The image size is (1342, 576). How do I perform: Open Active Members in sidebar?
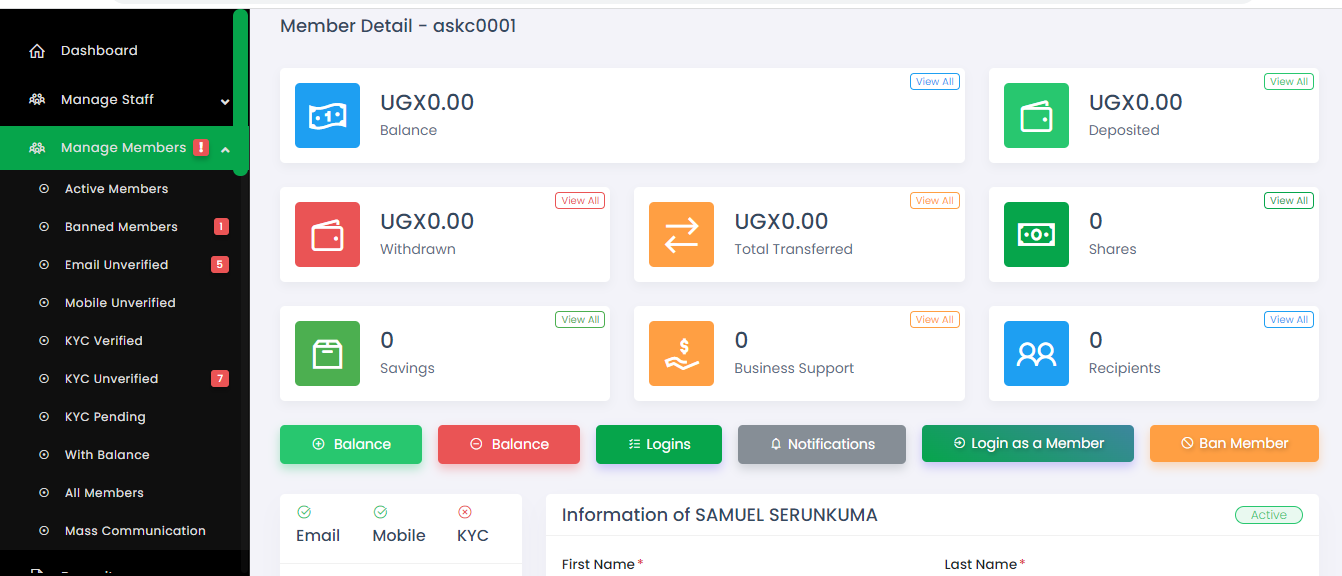point(117,189)
